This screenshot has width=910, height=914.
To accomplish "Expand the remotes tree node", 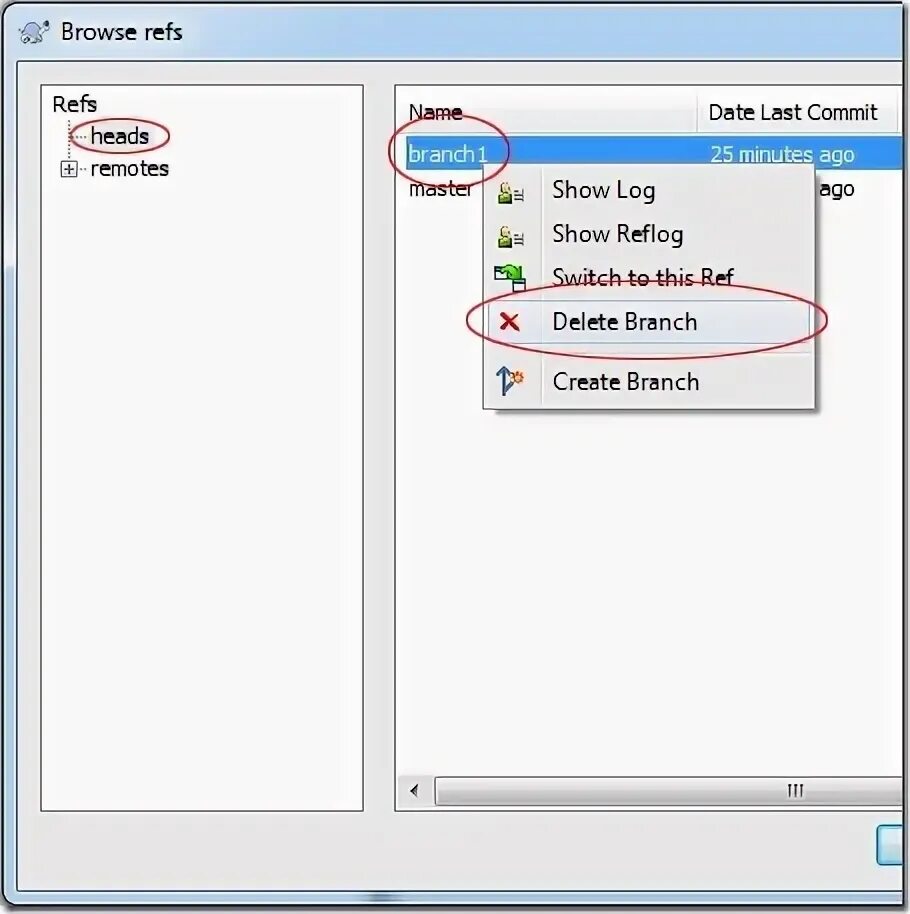I will coord(69,169).
